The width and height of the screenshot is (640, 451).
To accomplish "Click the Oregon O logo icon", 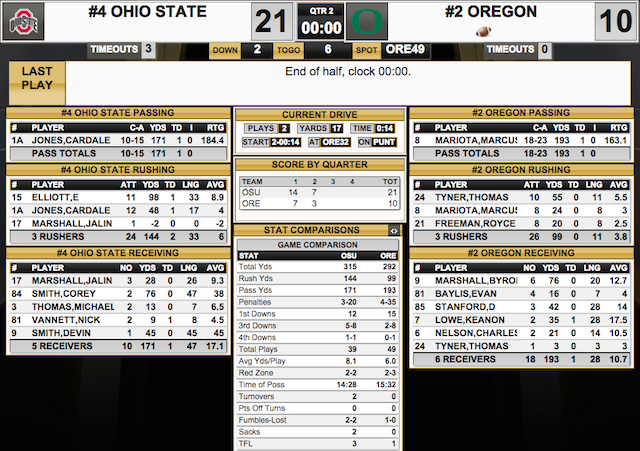I will coord(367,21).
